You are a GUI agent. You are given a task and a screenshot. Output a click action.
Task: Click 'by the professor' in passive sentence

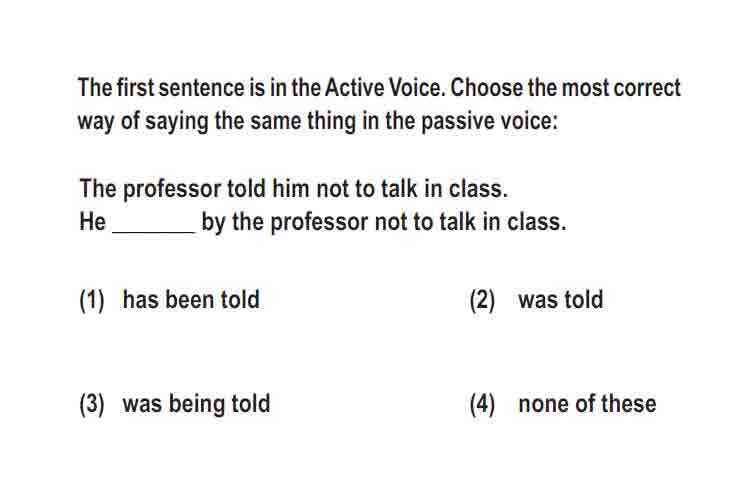click(285, 222)
